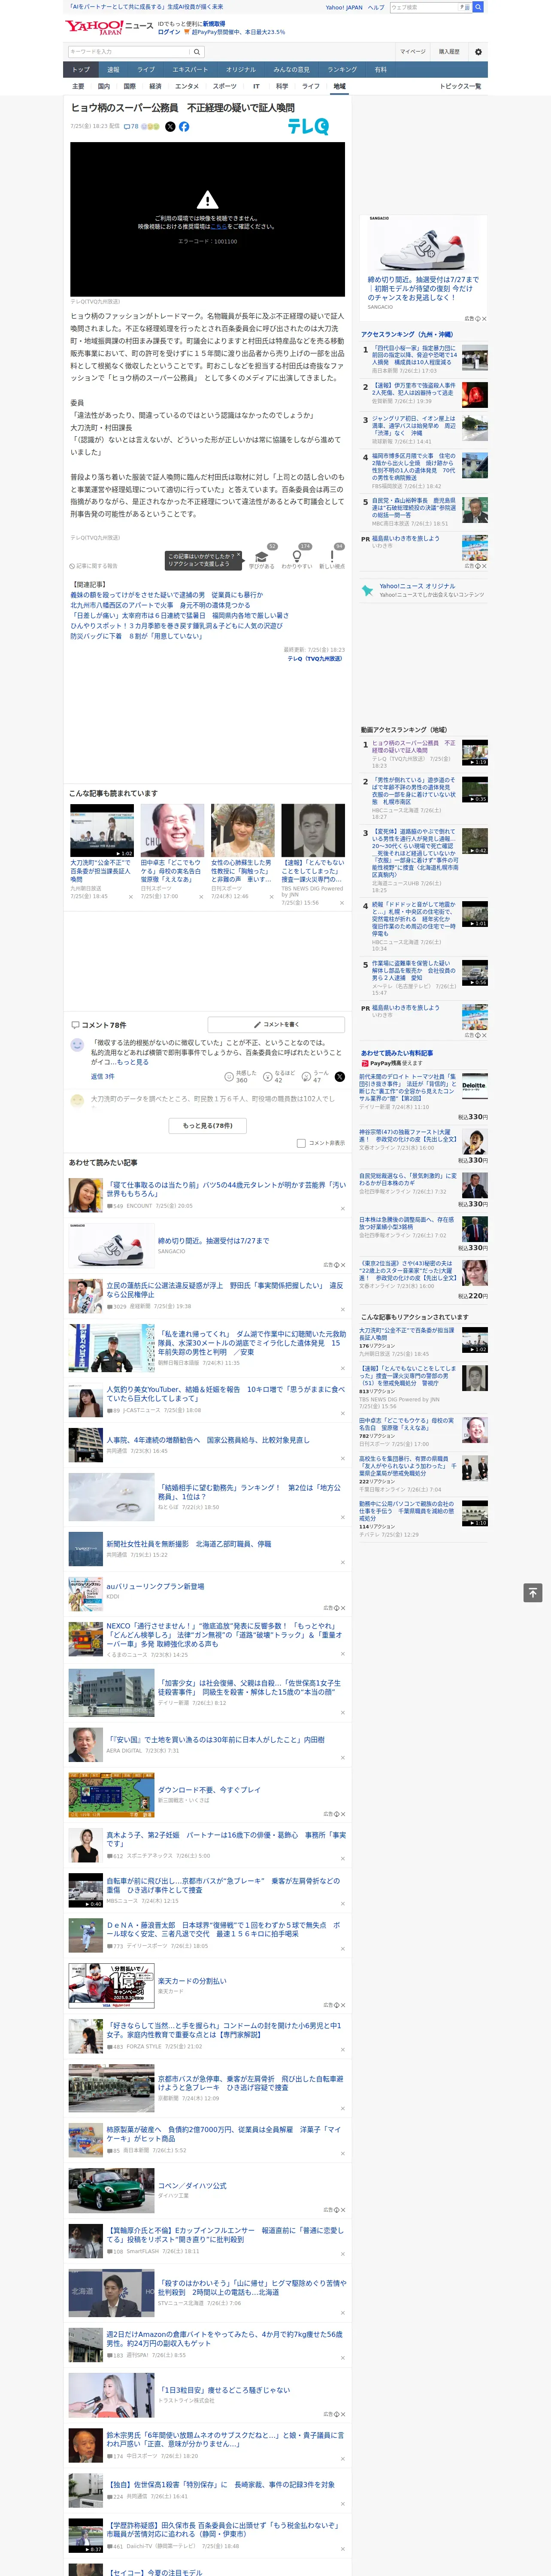Click scroll-to-top arrow button at right edge
Image resolution: width=551 pixels, height=2576 pixels.
(x=533, y=1593)
